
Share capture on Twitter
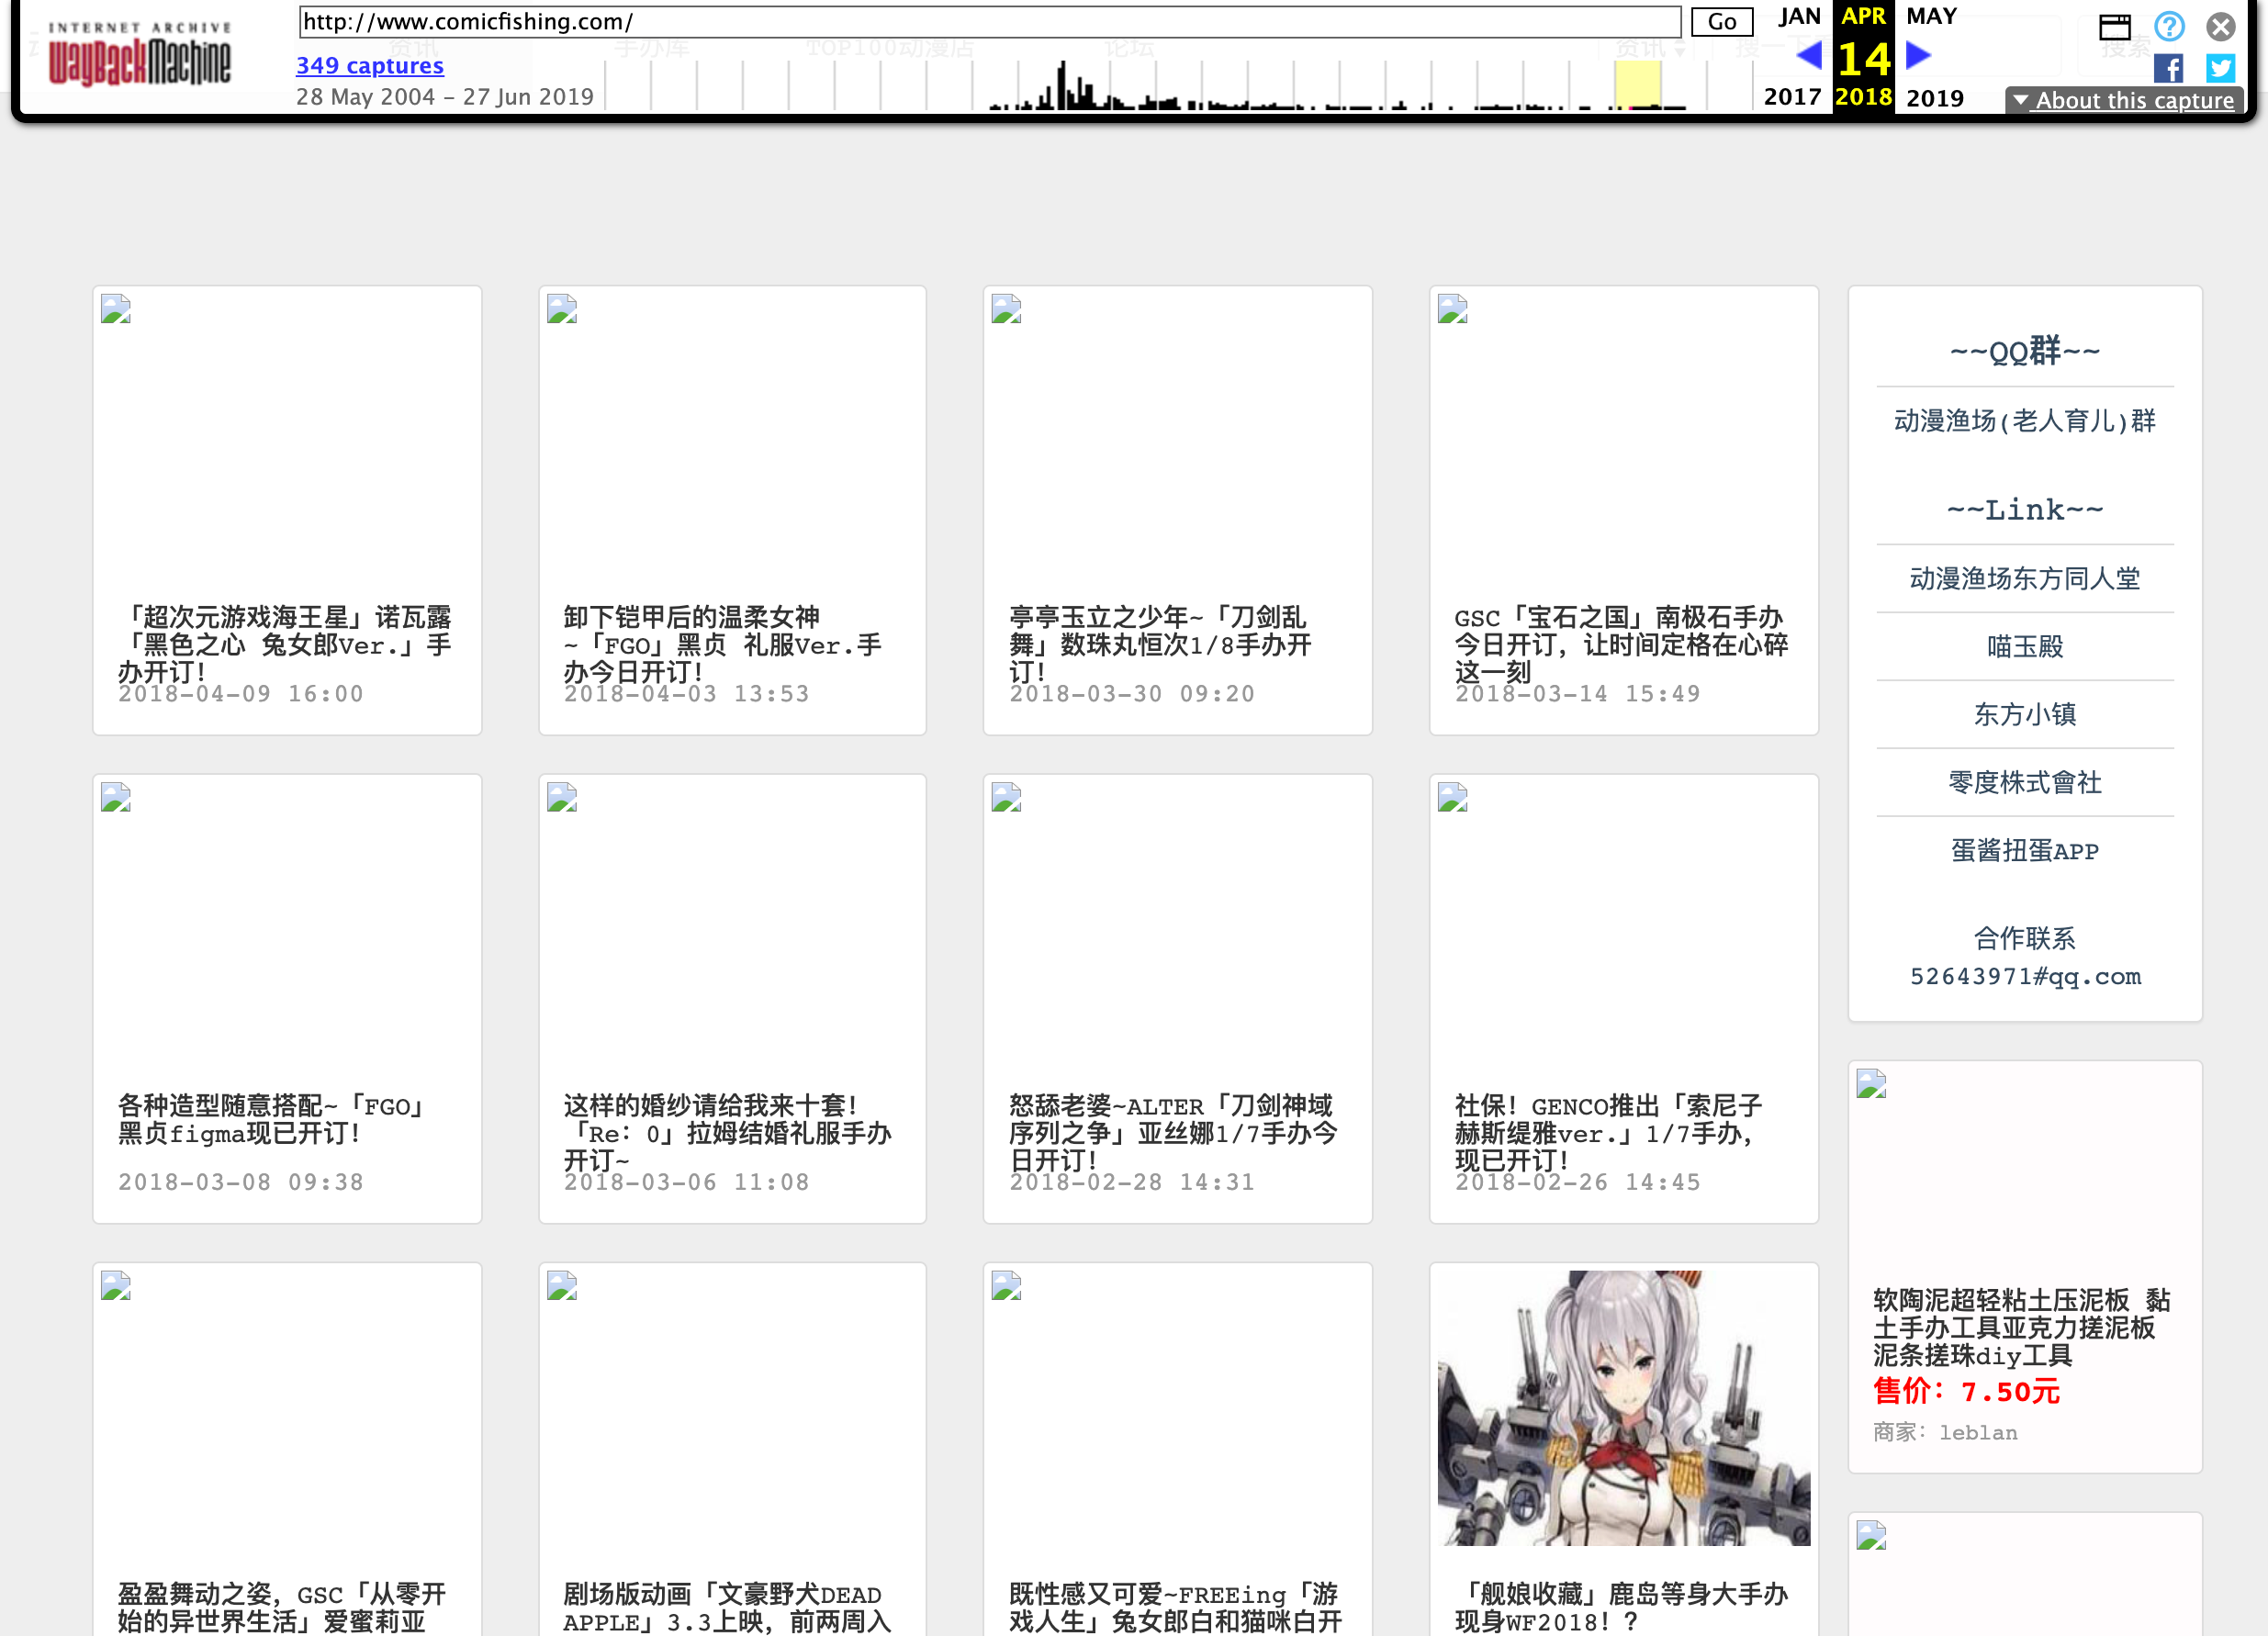pos(2221,69)
